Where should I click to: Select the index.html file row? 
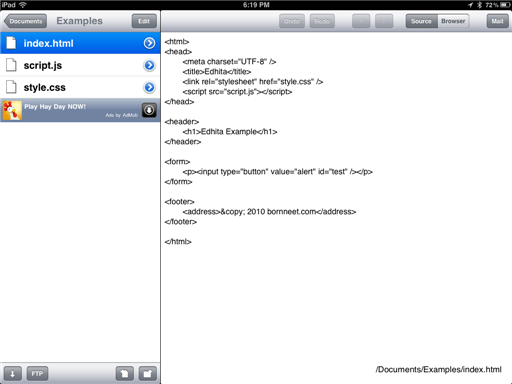pyautogui.click(x=80, y=43)
